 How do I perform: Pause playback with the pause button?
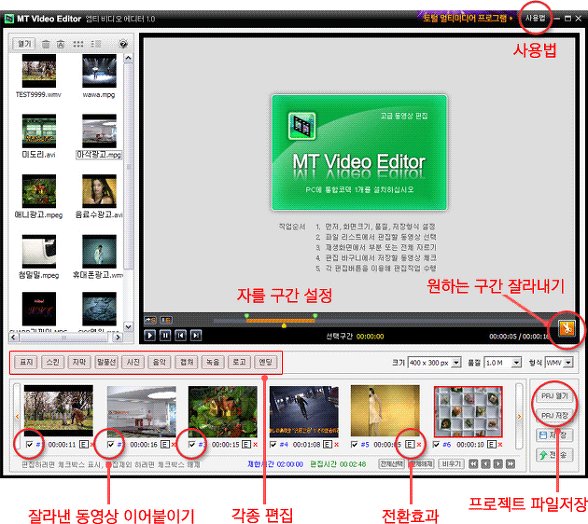pyautogui.click(x=165, y=335)
